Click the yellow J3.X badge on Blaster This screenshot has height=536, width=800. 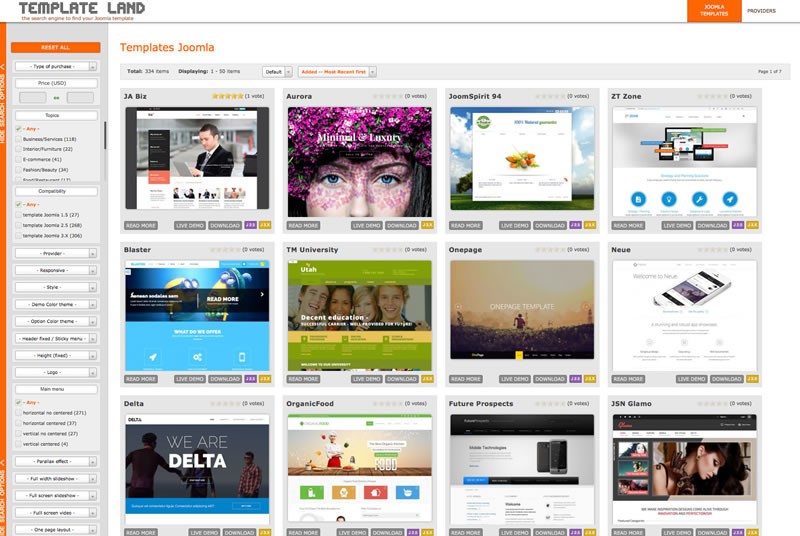(265, 379)
